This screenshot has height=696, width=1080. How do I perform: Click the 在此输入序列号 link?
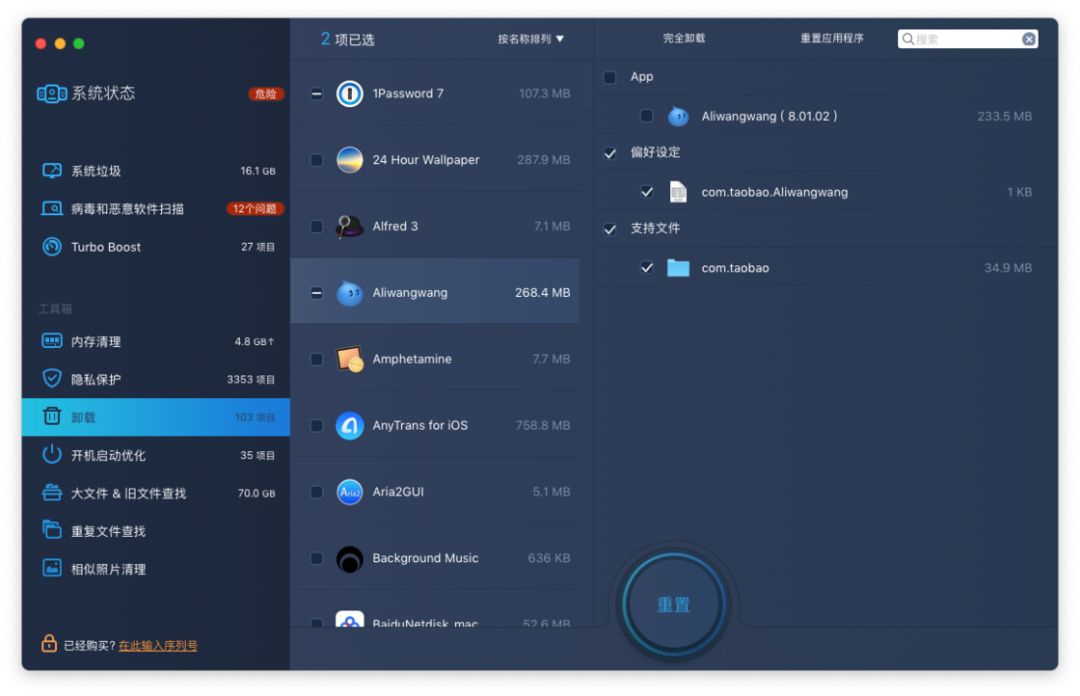coord(158,646)
